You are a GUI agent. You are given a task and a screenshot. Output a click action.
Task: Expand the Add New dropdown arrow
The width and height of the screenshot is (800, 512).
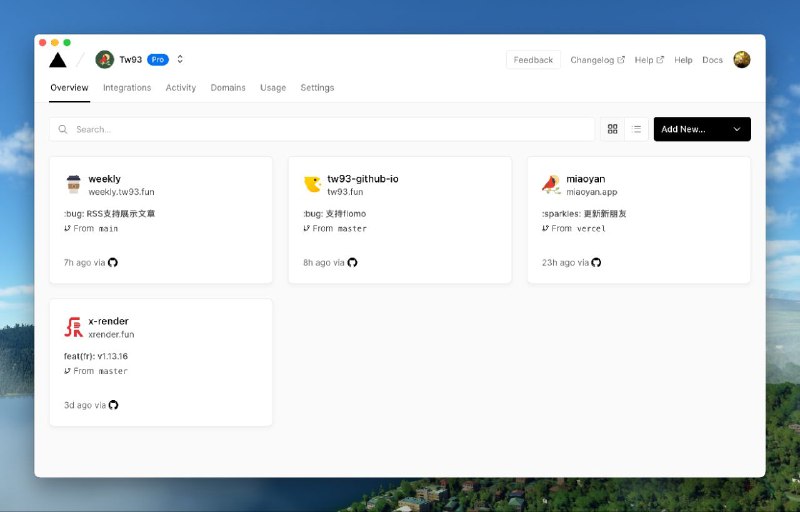tap(737, 130)
